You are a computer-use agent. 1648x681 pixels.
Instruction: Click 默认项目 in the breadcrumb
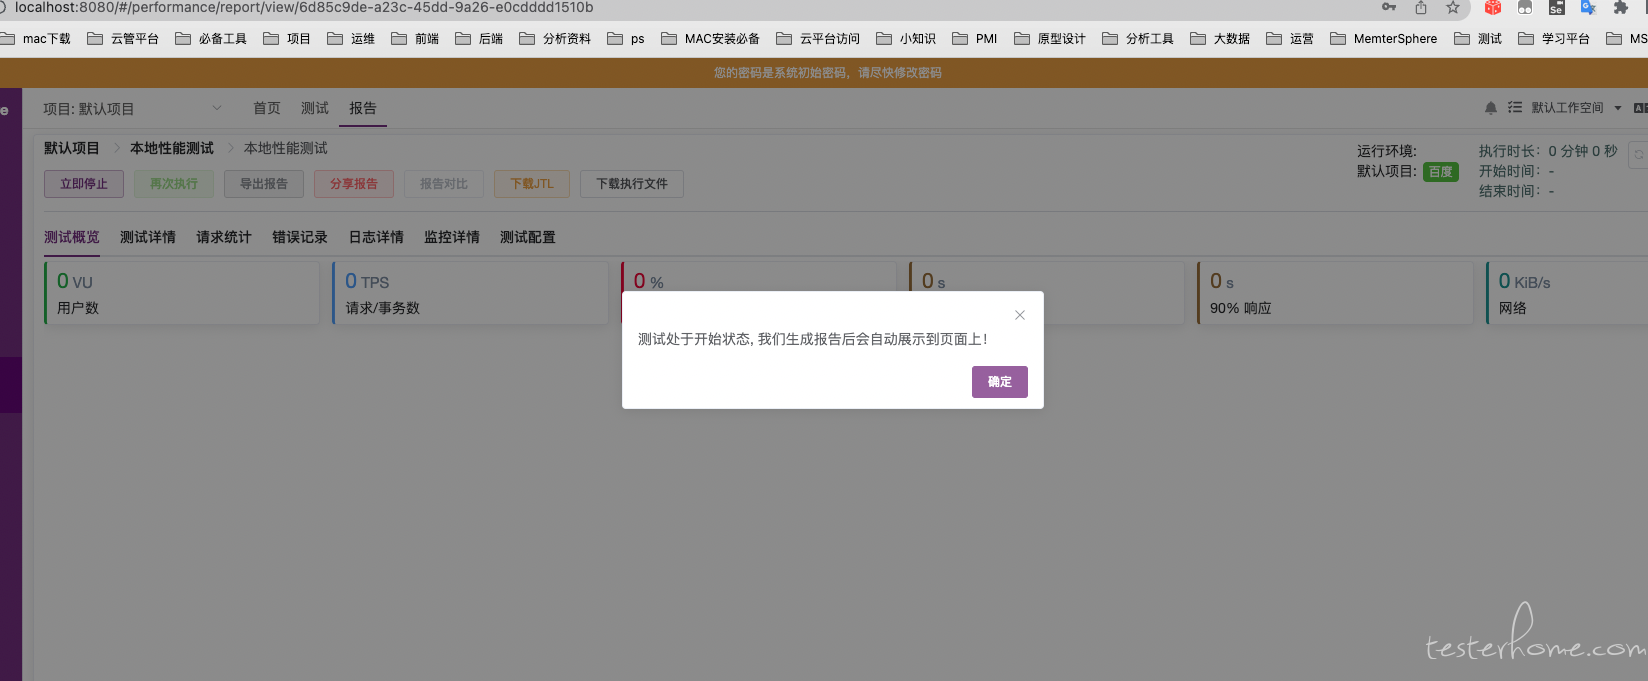click(72, 148)
